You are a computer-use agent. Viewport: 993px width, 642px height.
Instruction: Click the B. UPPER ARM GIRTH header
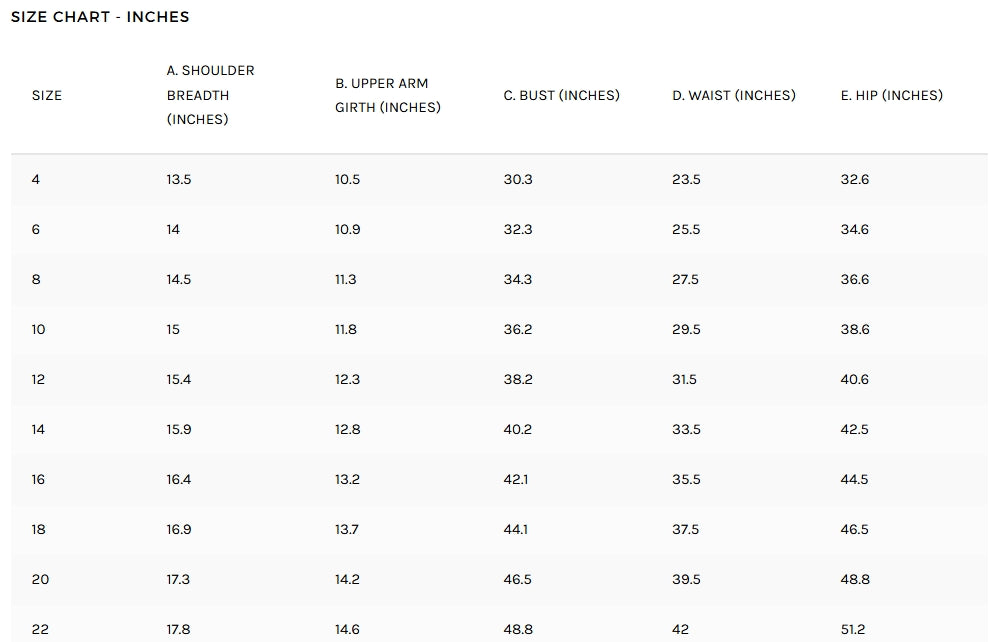[x=388, y=96]
